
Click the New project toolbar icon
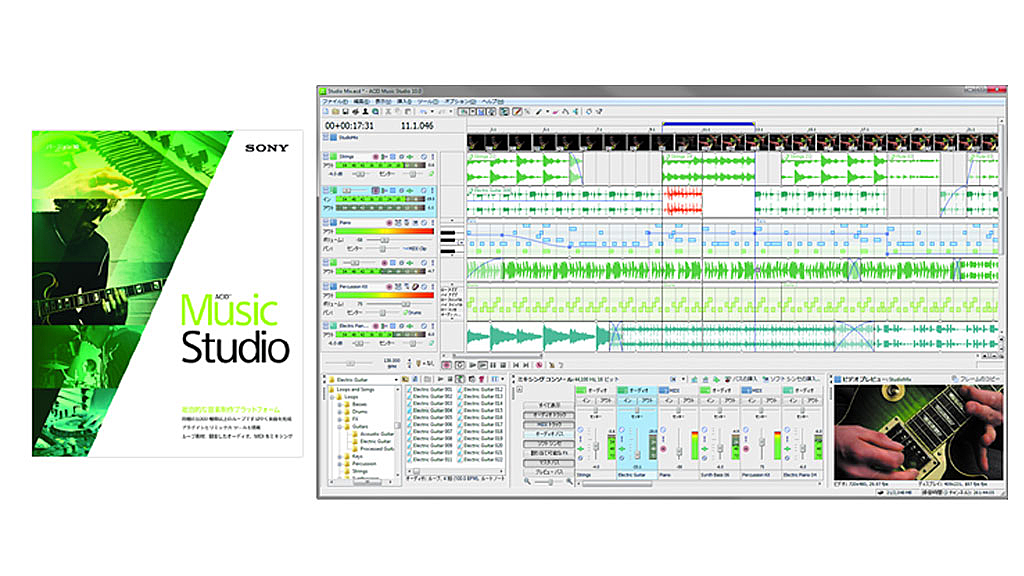pos(326,112)
